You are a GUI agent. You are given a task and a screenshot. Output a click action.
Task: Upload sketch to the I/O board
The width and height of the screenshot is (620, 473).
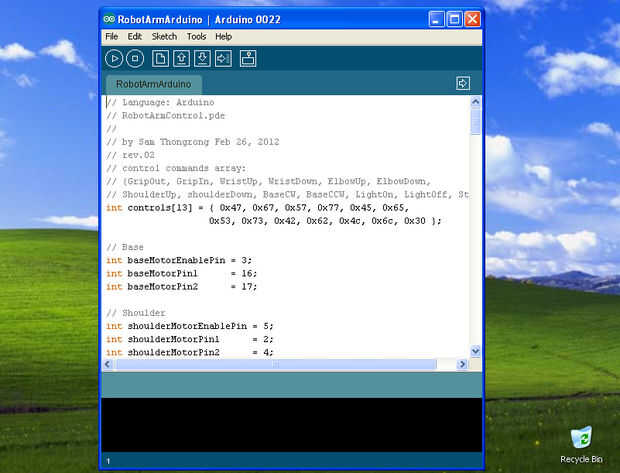pos(223,59)
